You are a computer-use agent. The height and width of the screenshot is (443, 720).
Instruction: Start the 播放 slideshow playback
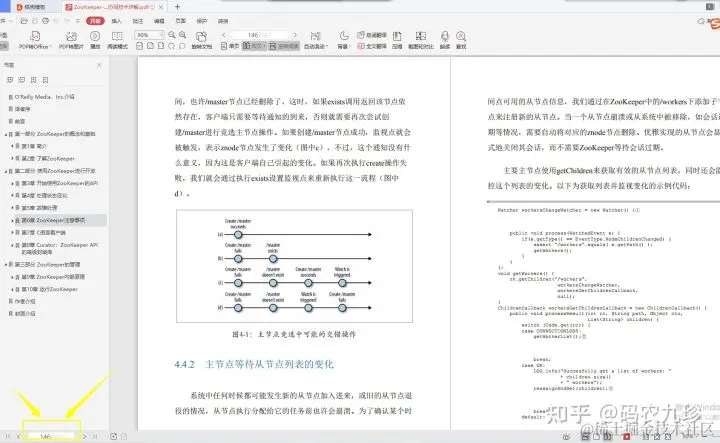point(95,40)
